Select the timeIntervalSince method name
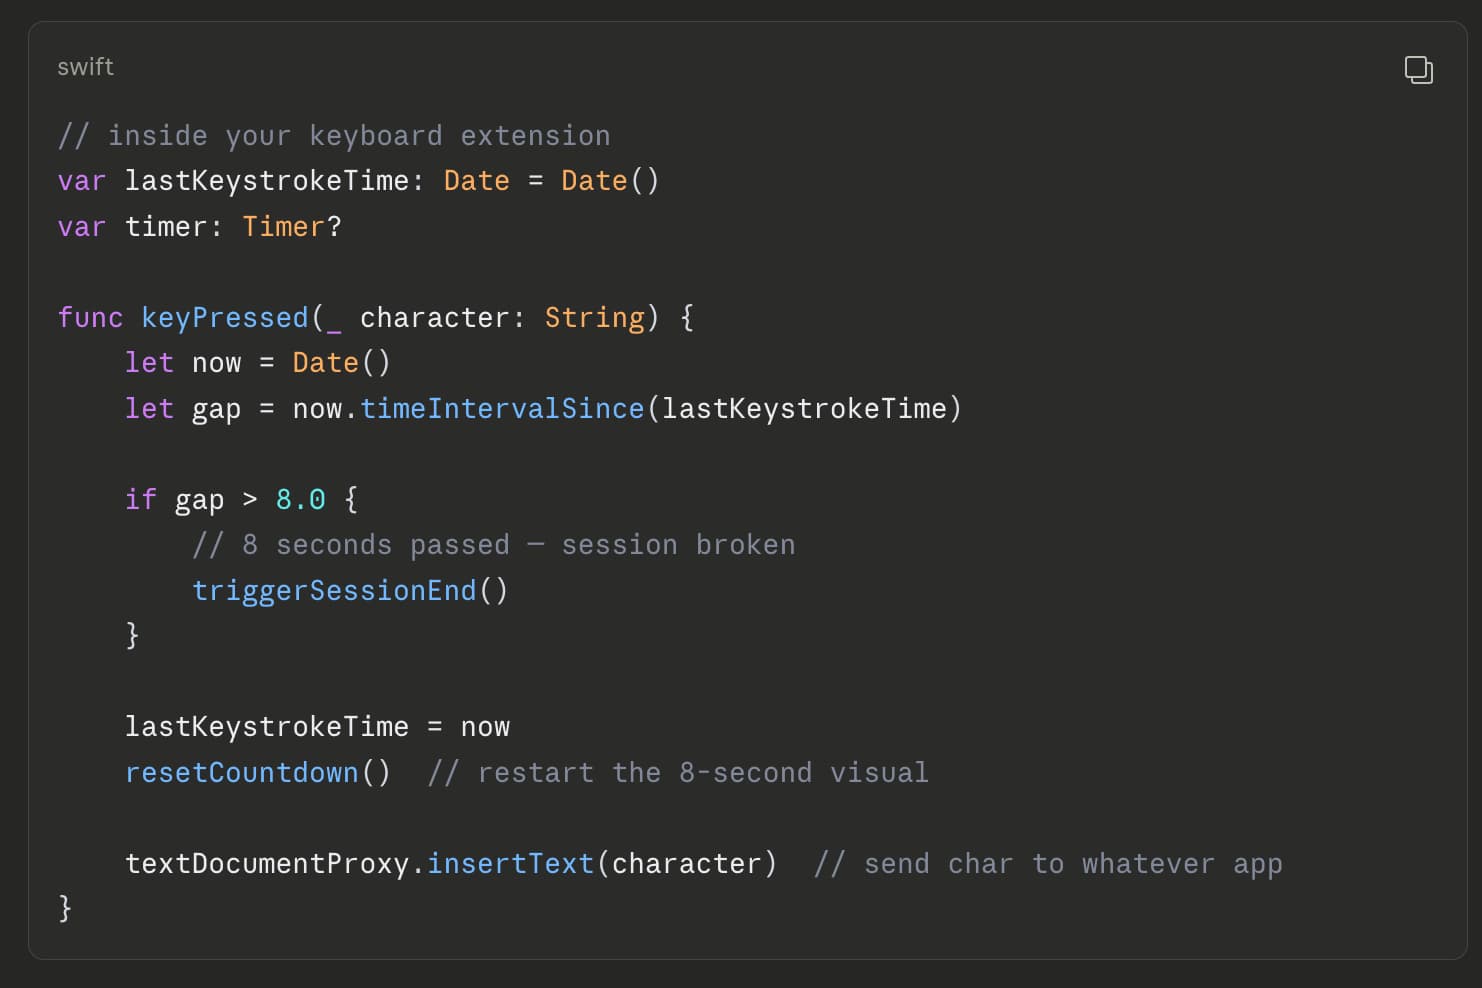 502,408
